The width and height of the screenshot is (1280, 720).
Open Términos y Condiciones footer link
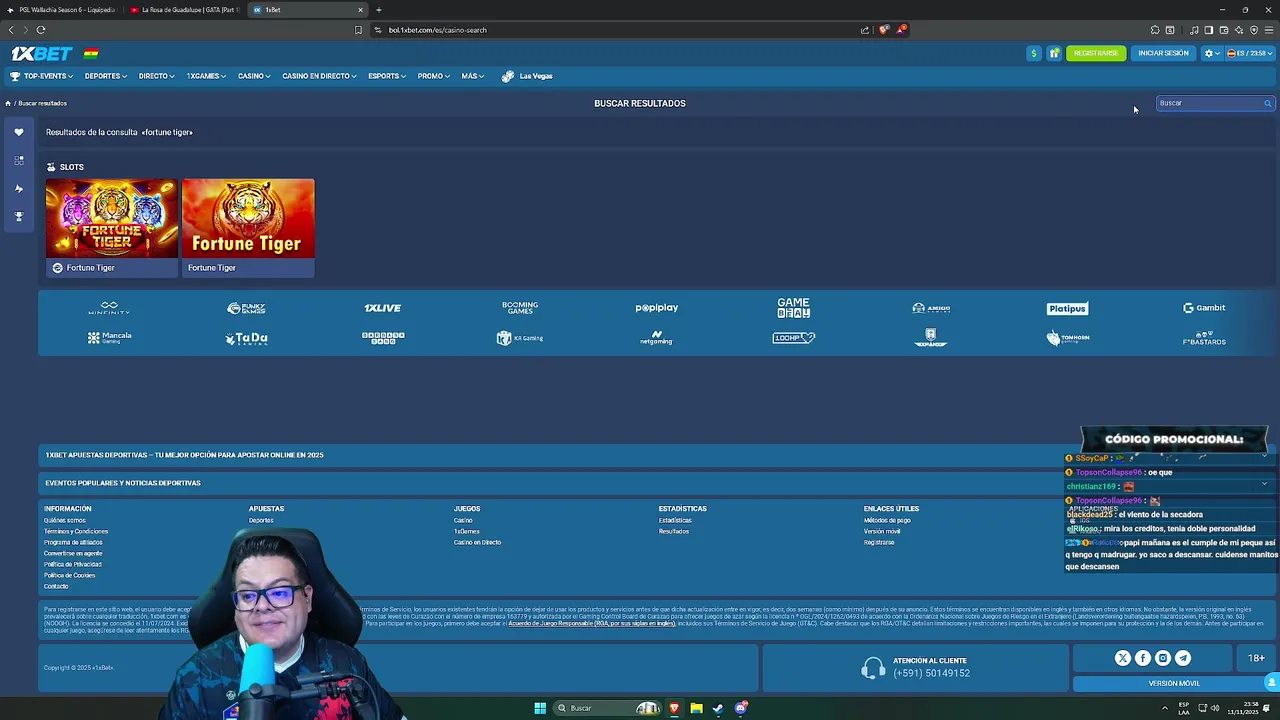tap(76, 531)
